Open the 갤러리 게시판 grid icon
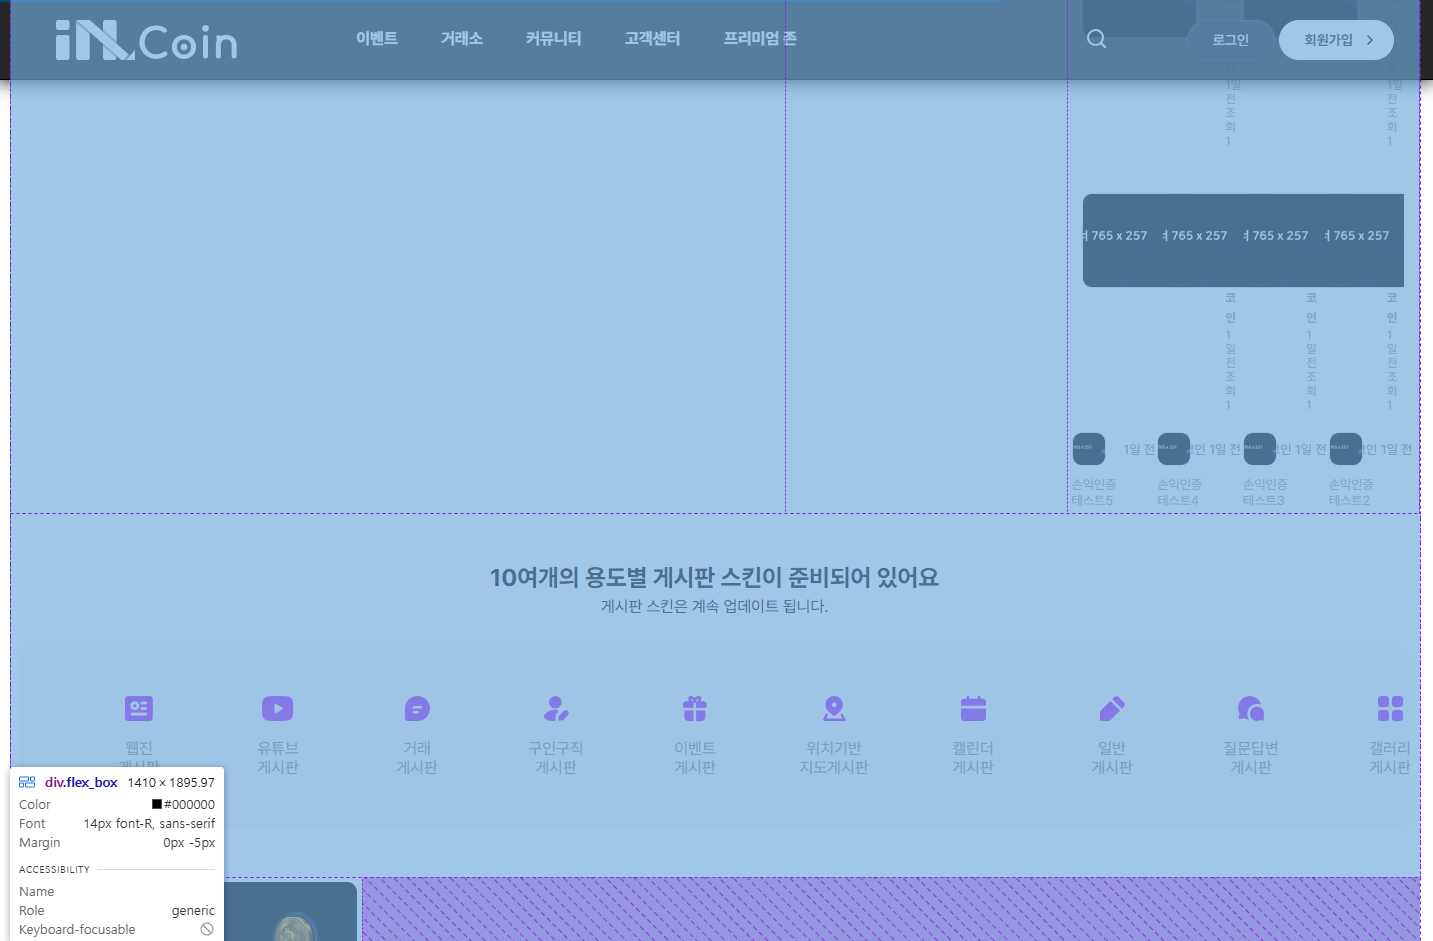The width and height of the screenshot is (1433, 941). (x=1390, y=708)
